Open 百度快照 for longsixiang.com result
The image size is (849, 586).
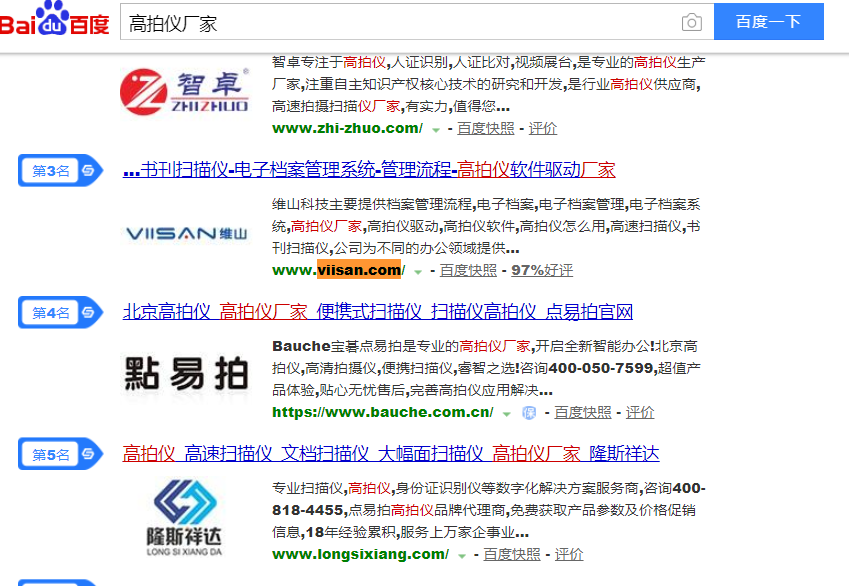512,555
